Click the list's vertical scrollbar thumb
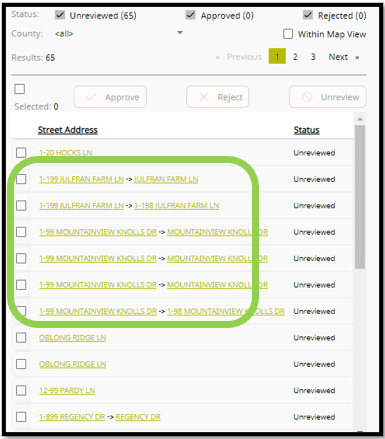 360,197
